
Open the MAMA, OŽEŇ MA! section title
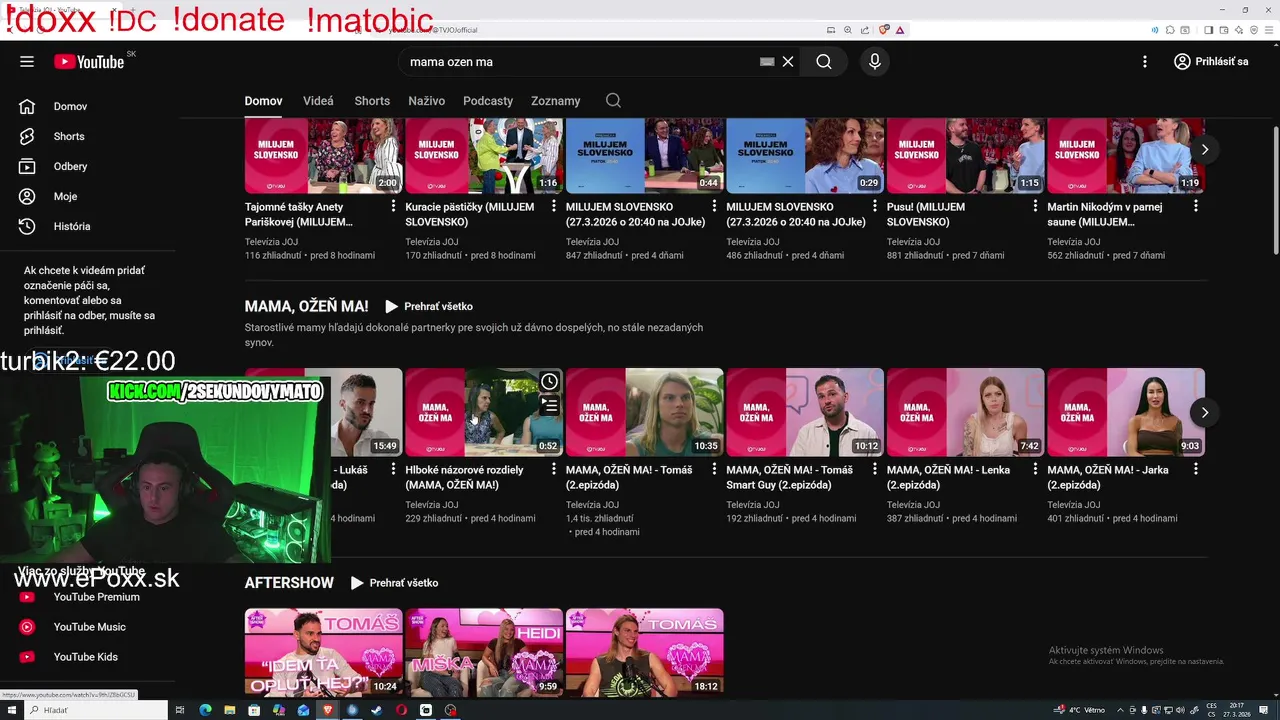[306, 307]
